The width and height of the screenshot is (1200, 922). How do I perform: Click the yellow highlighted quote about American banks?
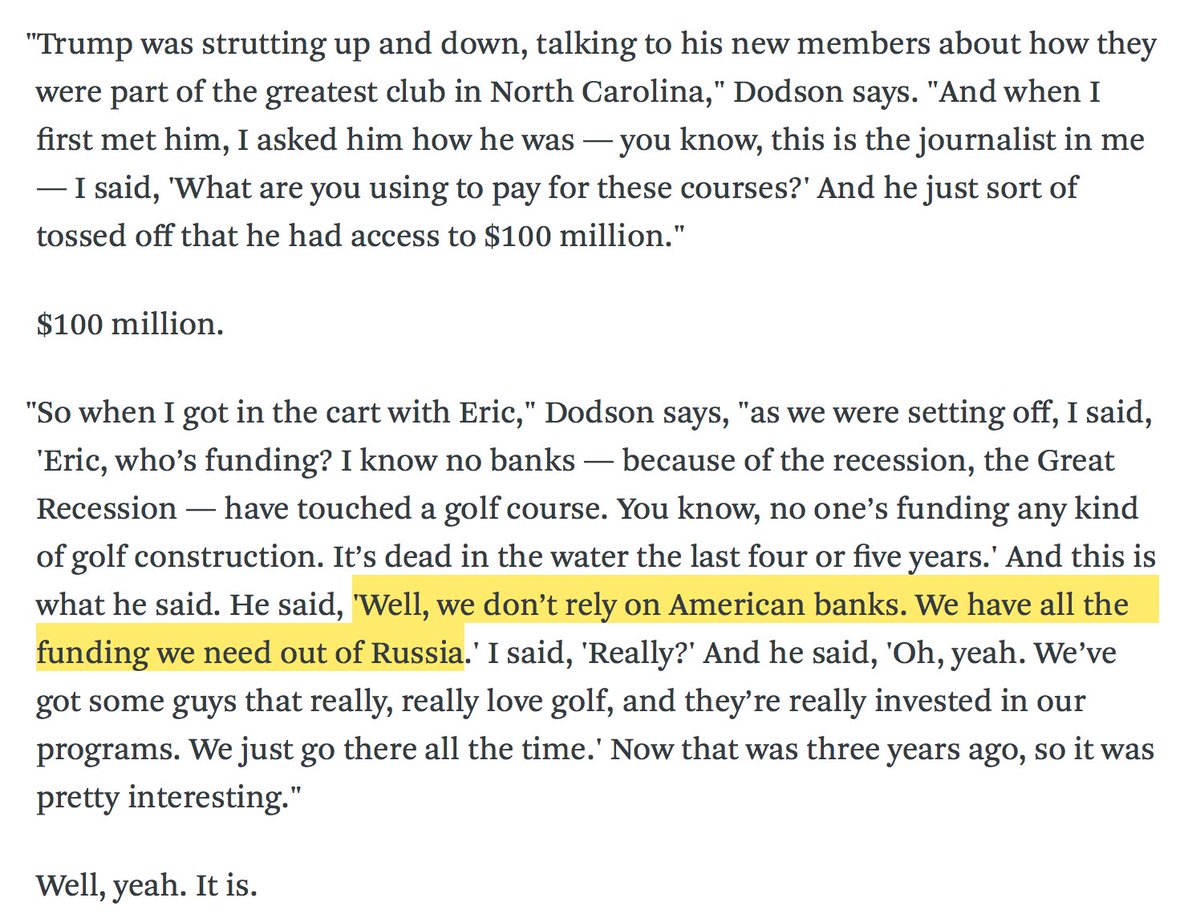coord(740,605)
